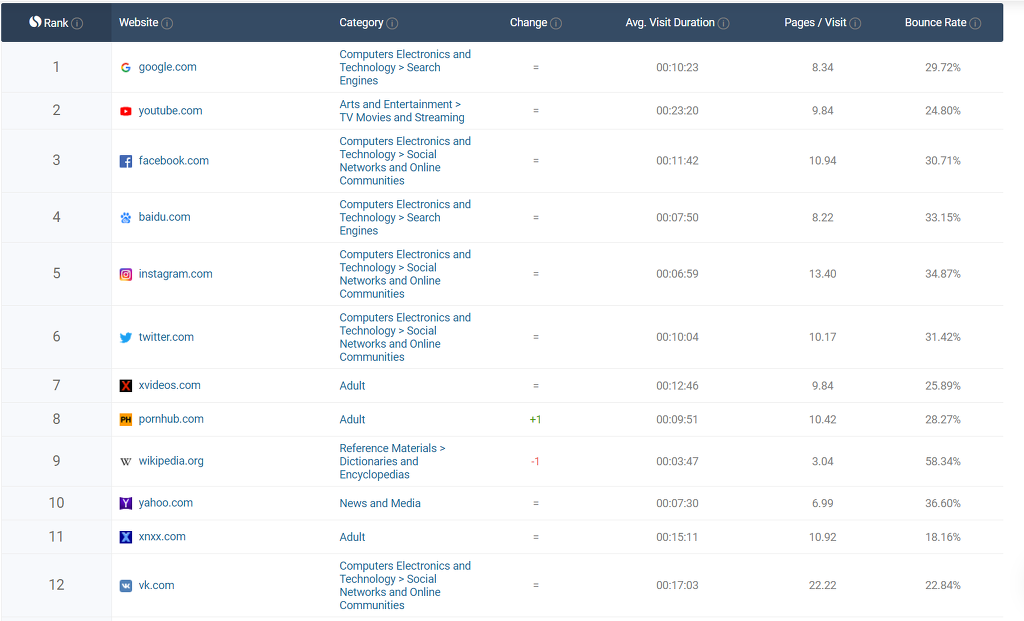
Task: Open google.com's Search Engines category link
Action: click(405, 67)
